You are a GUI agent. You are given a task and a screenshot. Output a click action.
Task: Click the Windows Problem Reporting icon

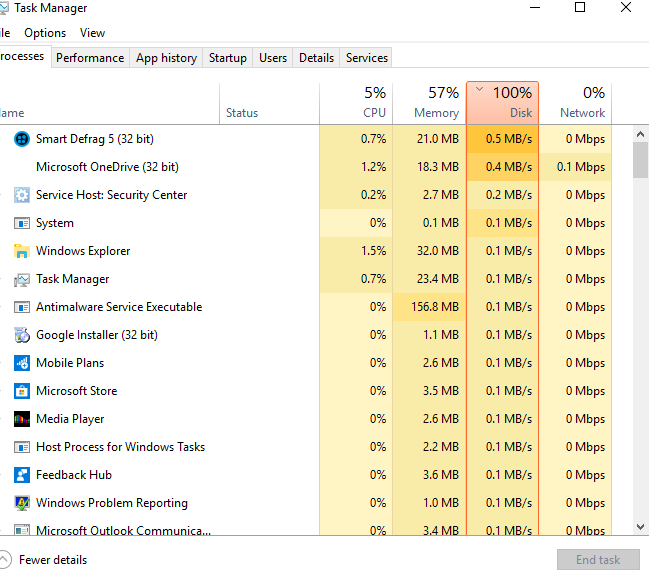22,503
